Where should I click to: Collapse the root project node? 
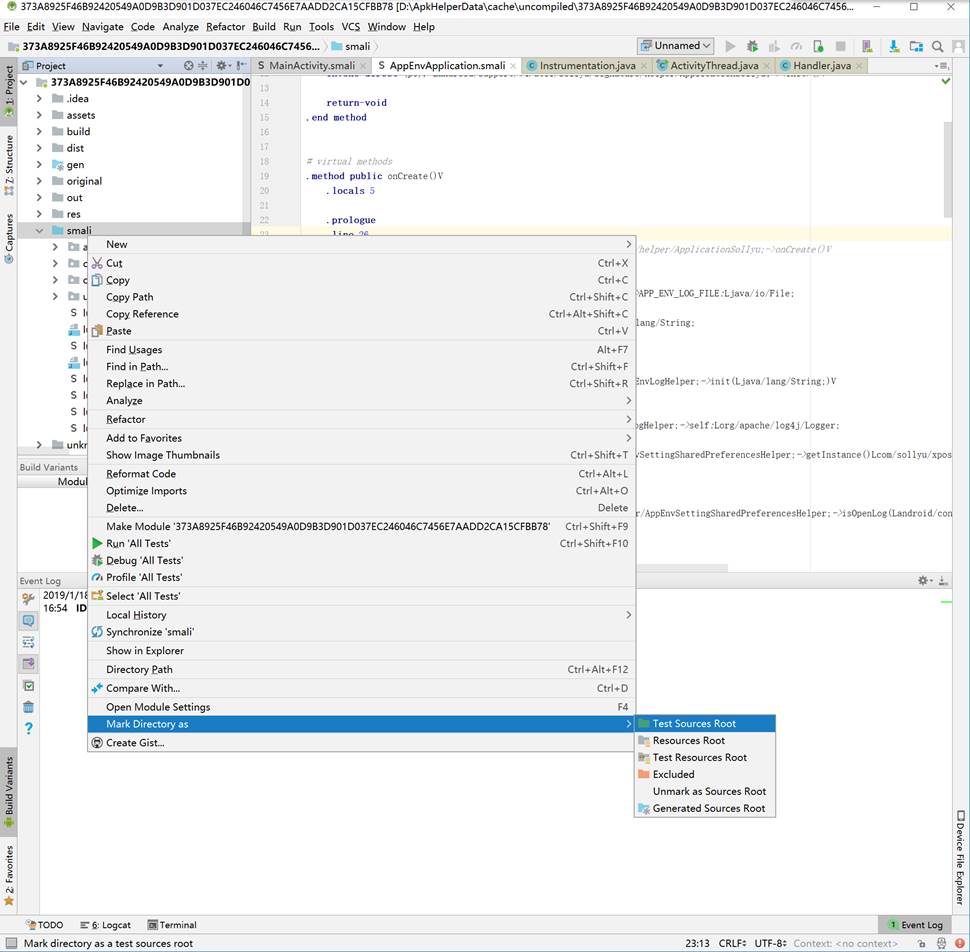[x=24, y=82]
